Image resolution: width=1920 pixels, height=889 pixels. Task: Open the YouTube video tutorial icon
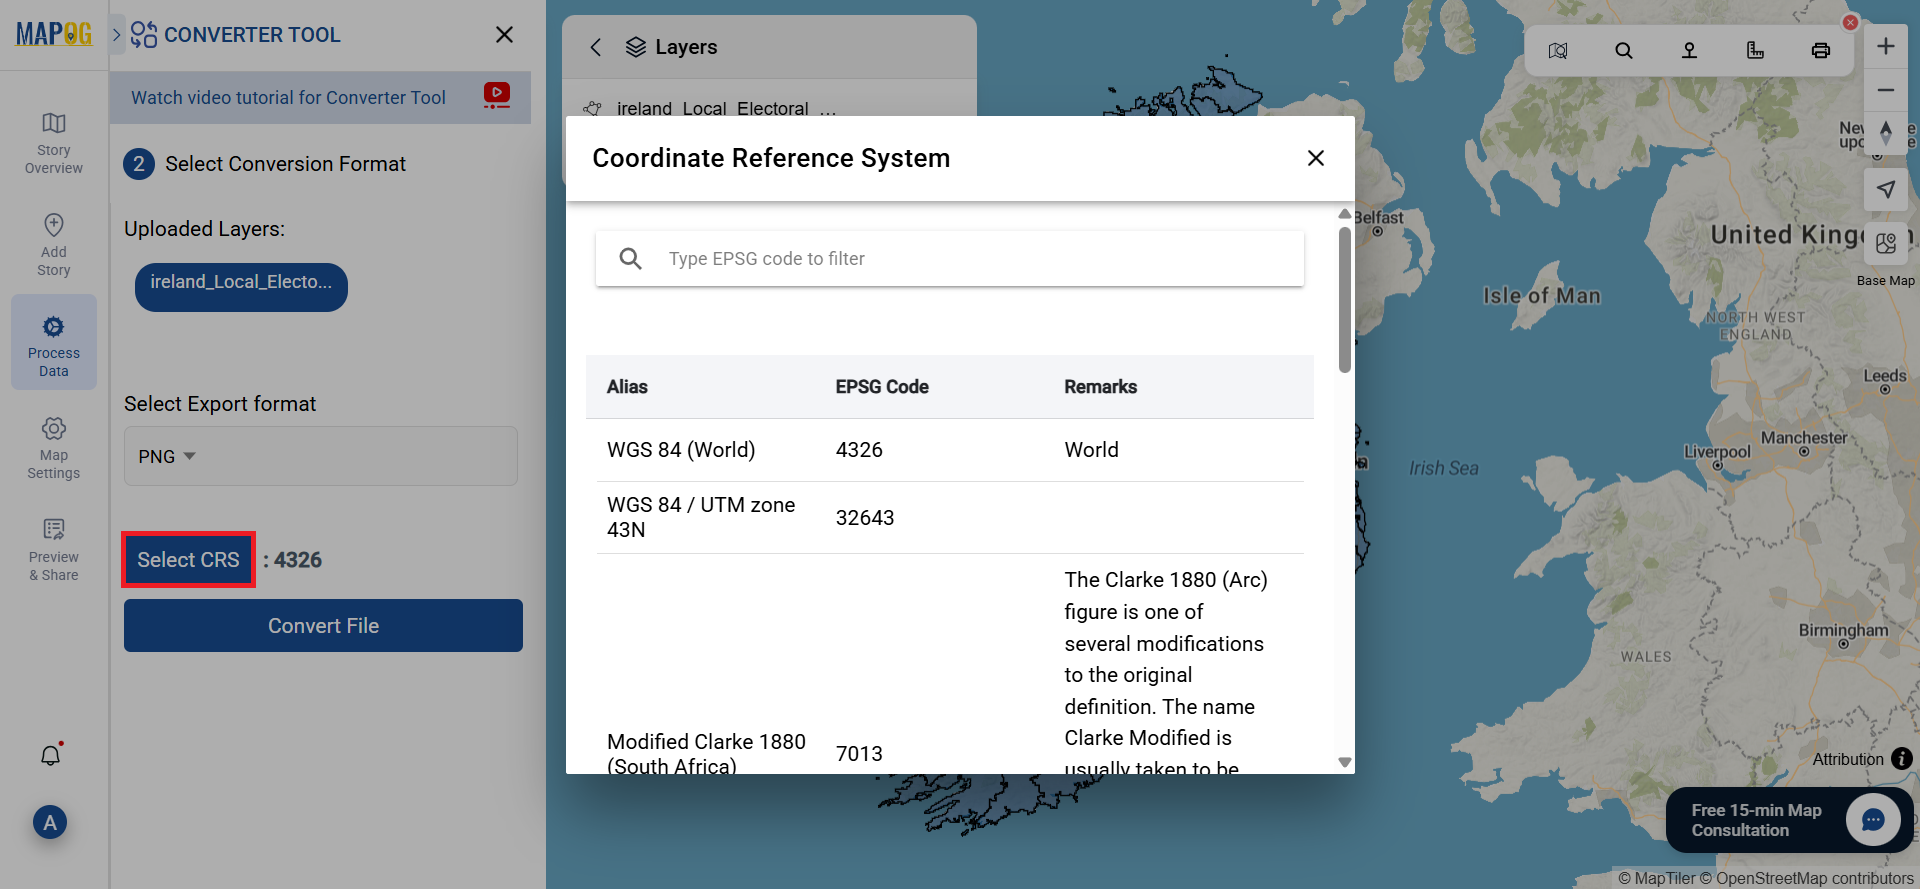(x=496, y=96)
